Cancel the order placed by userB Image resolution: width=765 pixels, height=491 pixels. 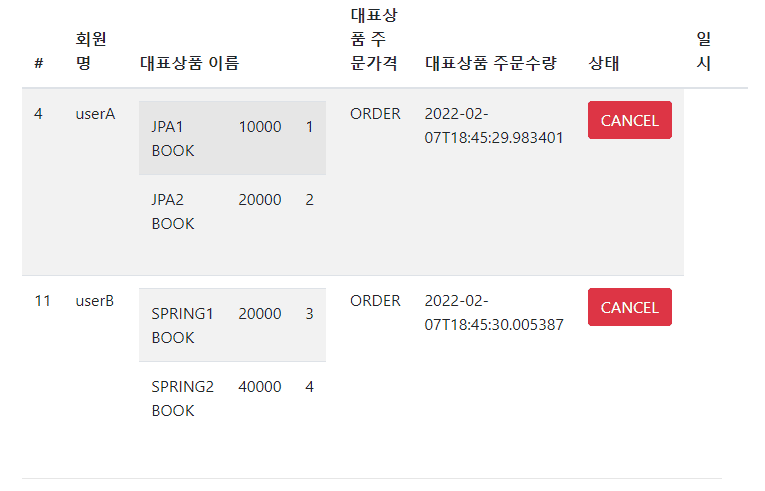(629, 307)
